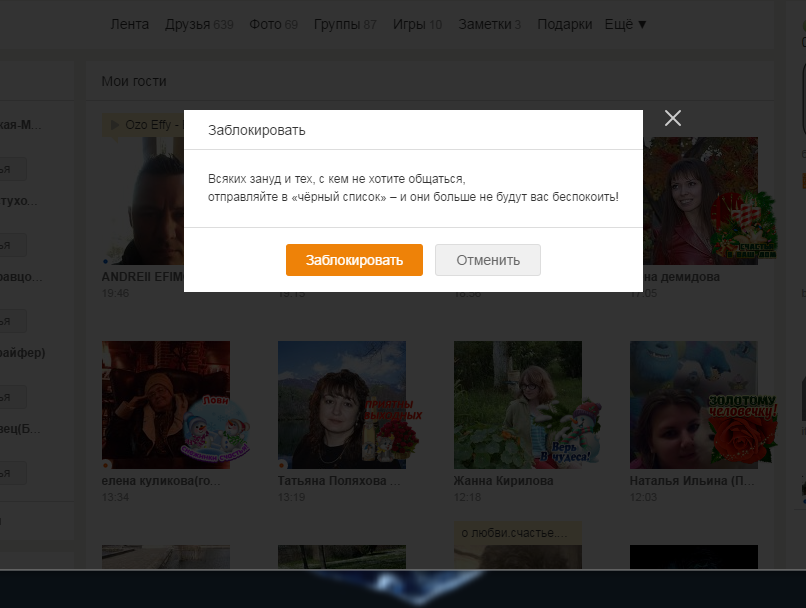Click the dialog title Заблокировать
The height and width of the screenshot is (608, 806).
(257, 131)
